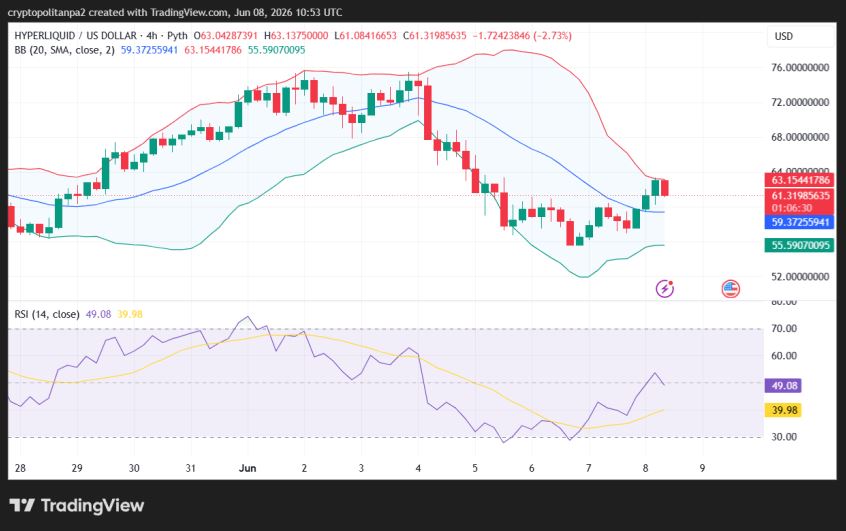Click the 4 date label on time axis
This screenshot has height=531, width=846.
[418, 468]
